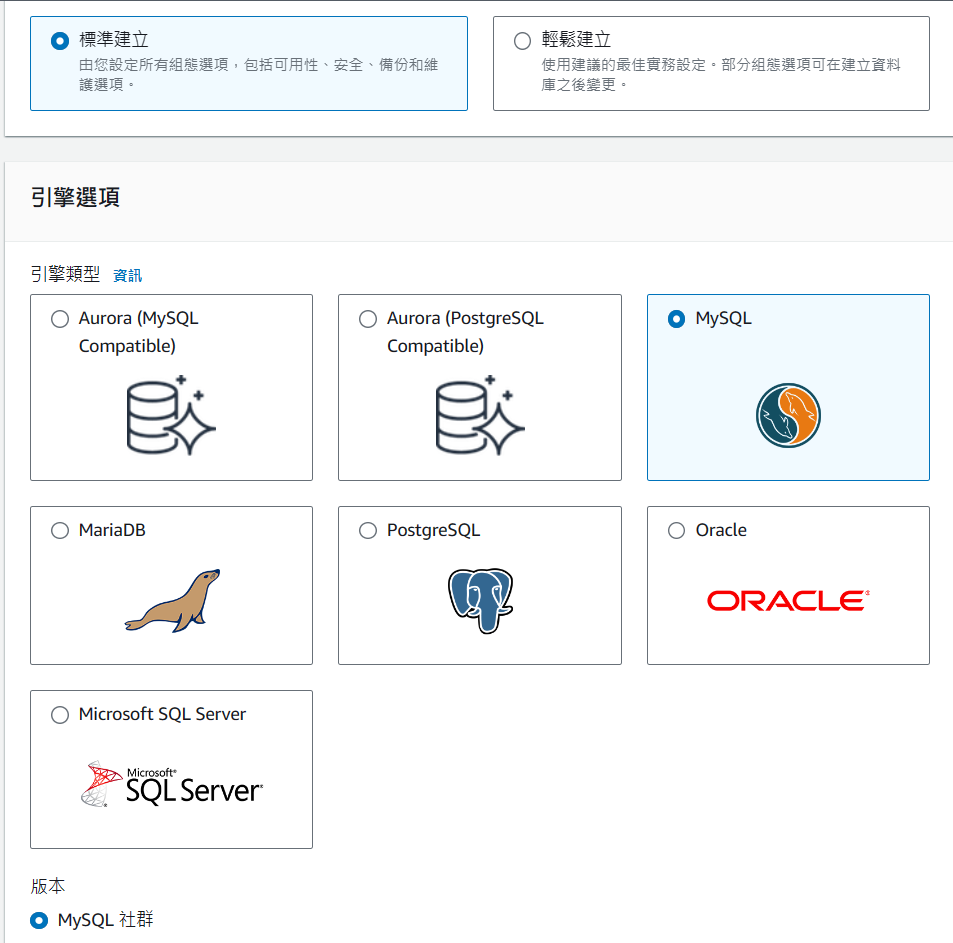Viewport: 953px width, 943px height.
Task: Click the MySQL engine label text
Action: [x=723, y=319]
